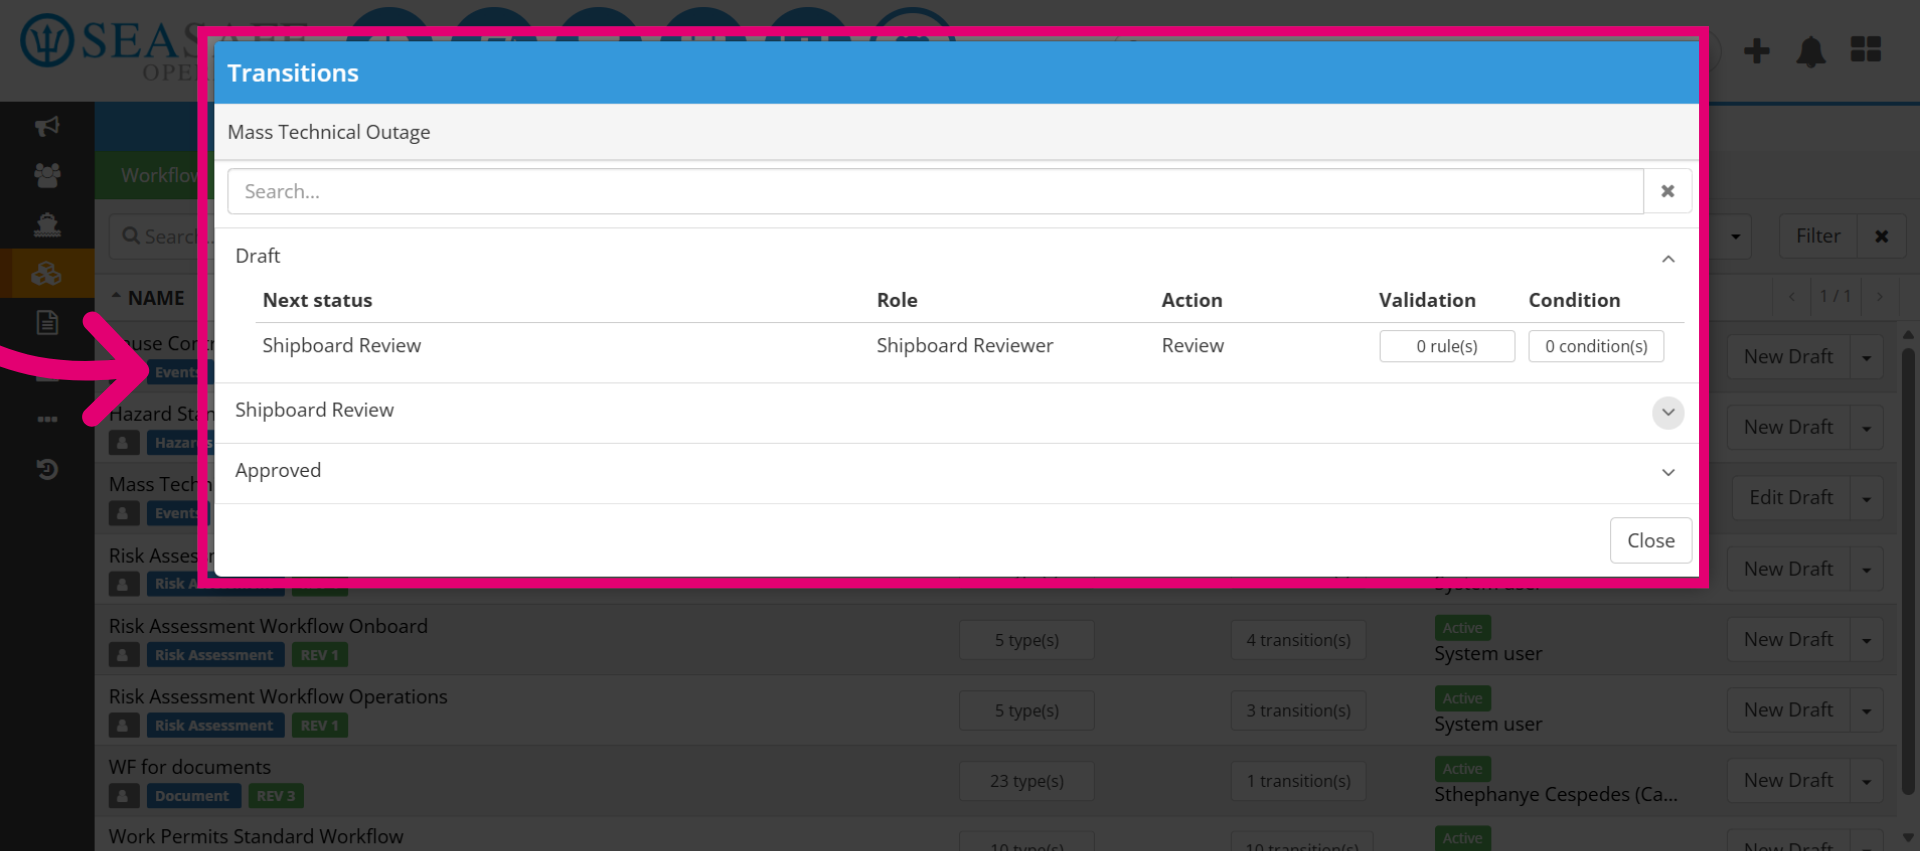Open 1 transition(s) for WF for documents
The height and width of the screenshot is (851, 1920).
(1298, 781)
